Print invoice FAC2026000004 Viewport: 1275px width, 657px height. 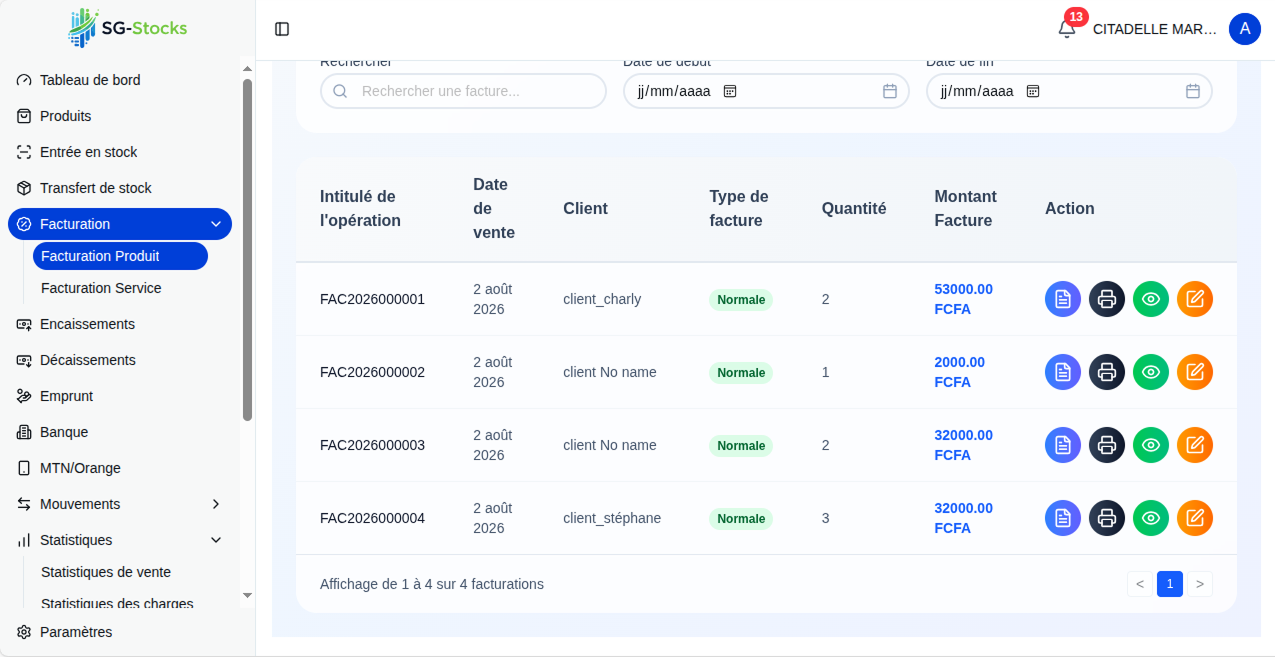tap(1107, 518)
